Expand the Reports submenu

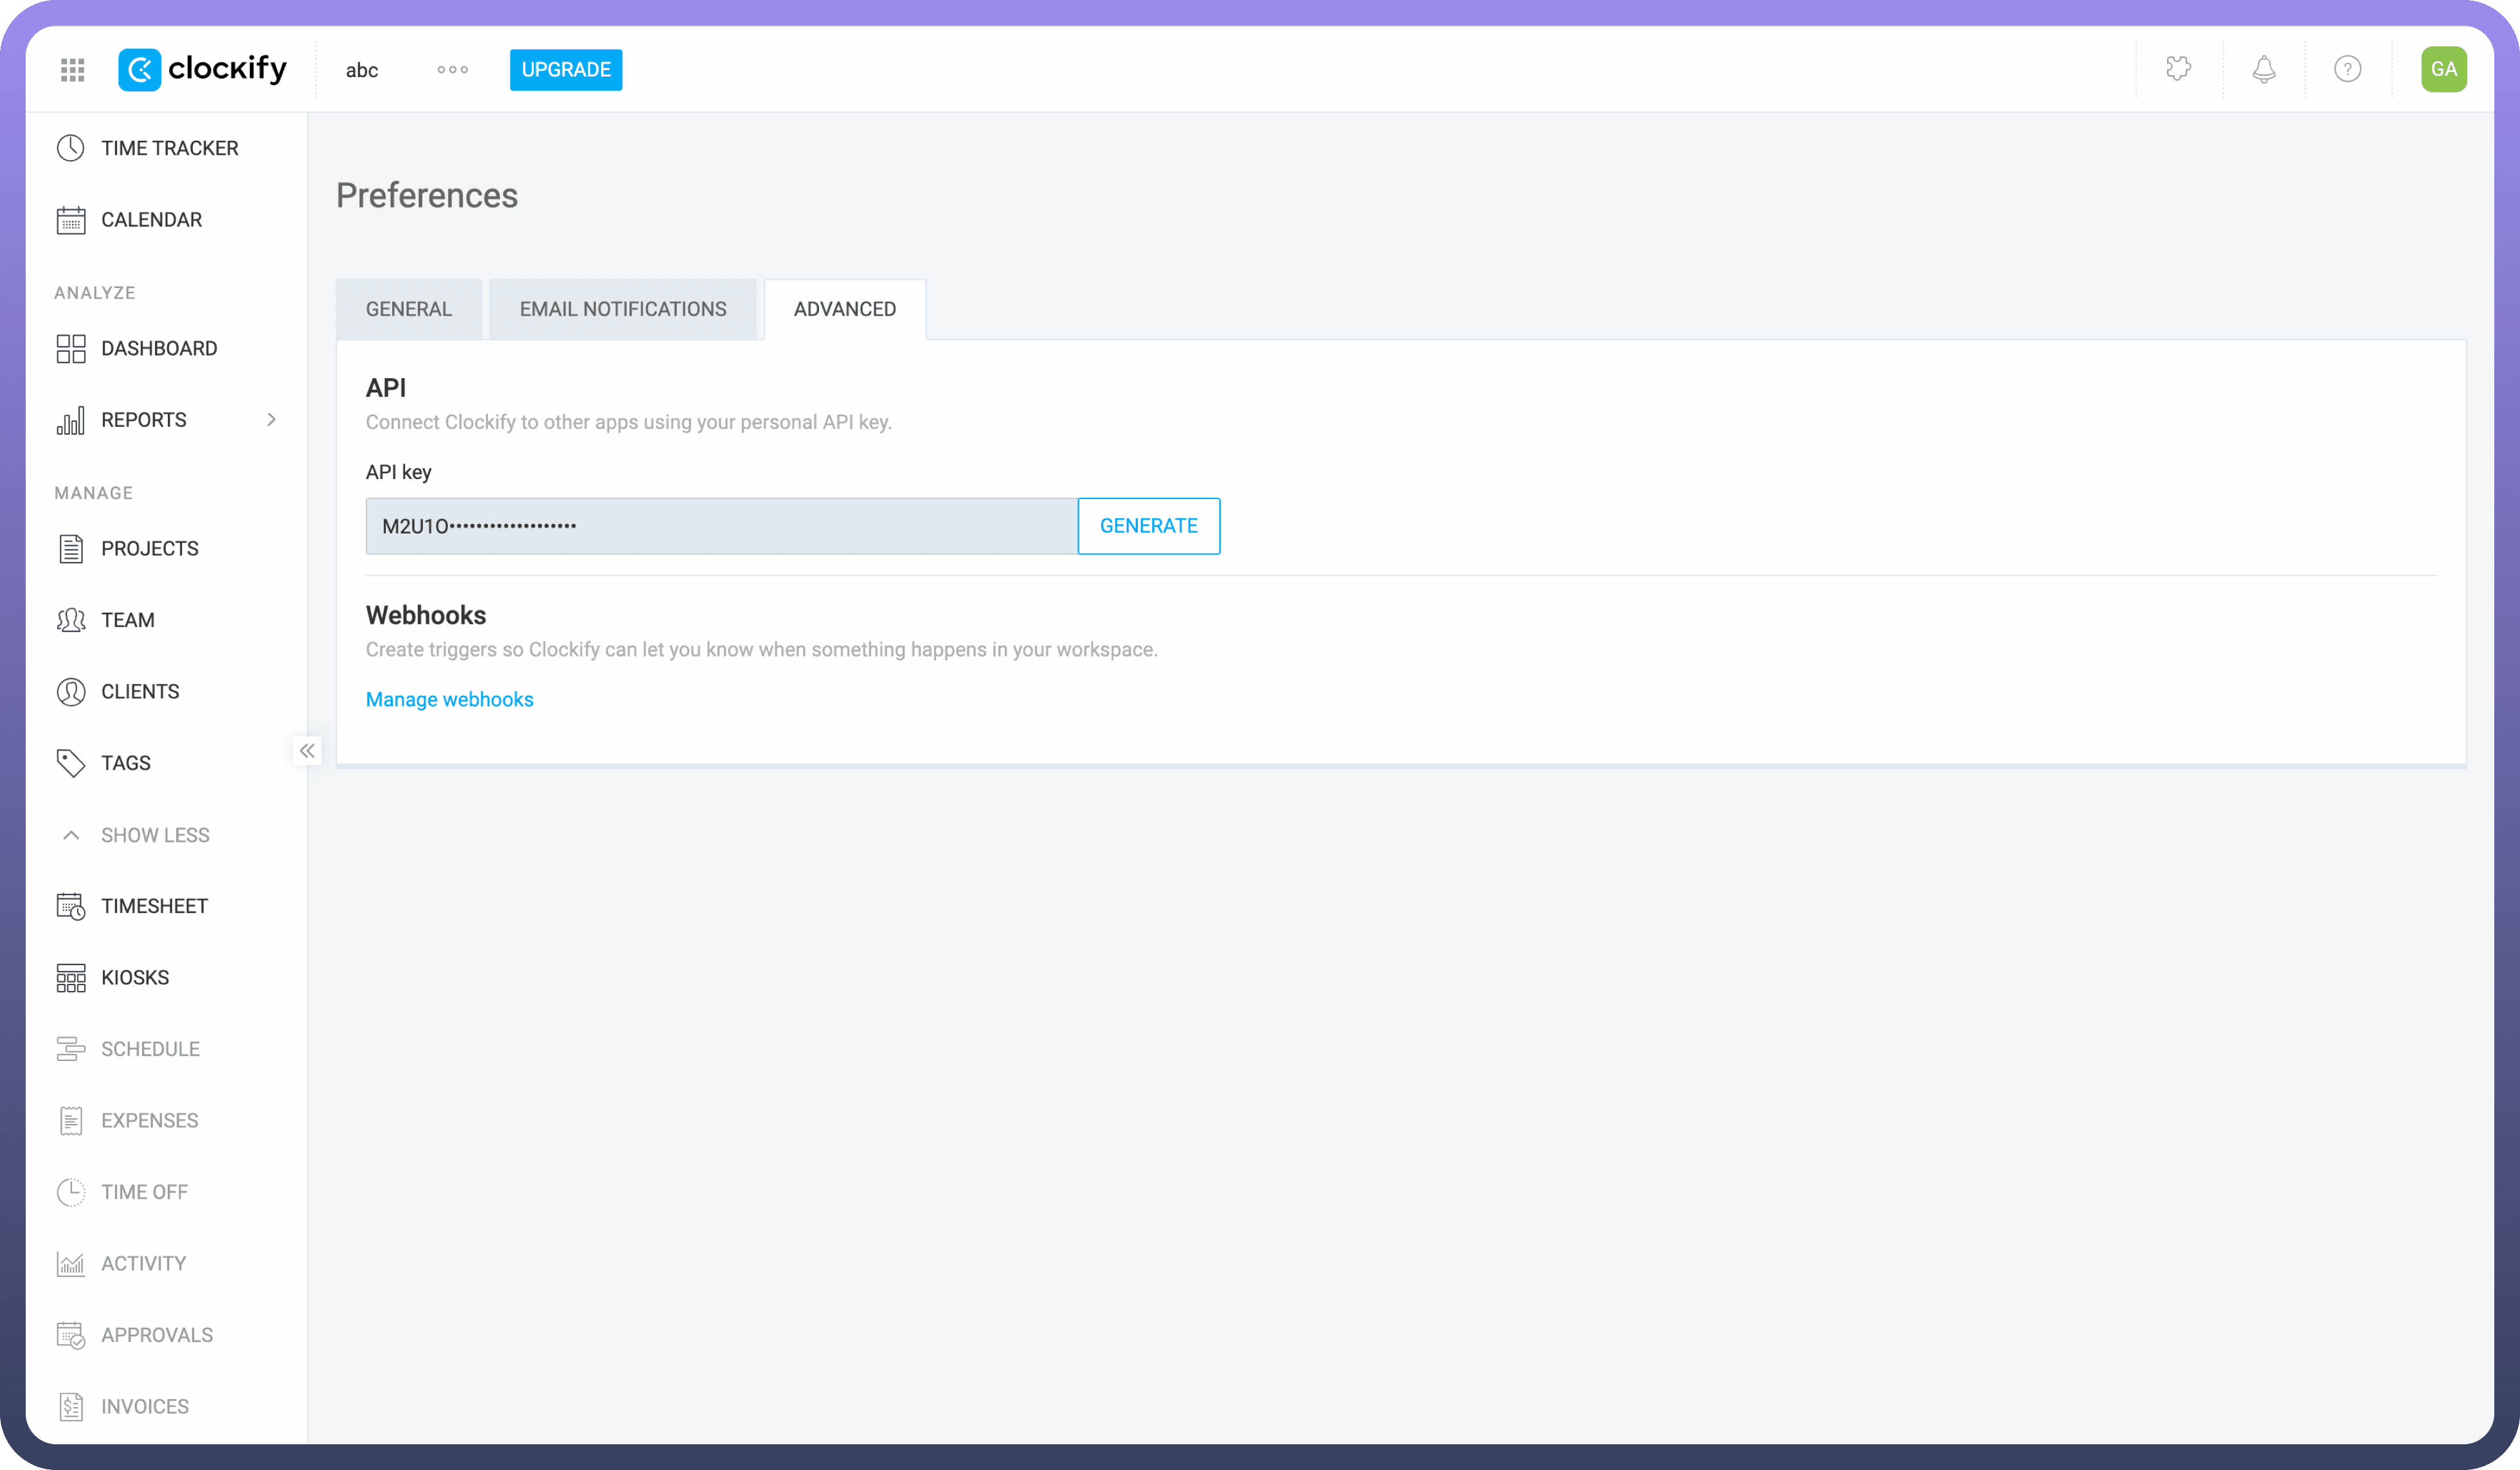click(x=271, y=420)
